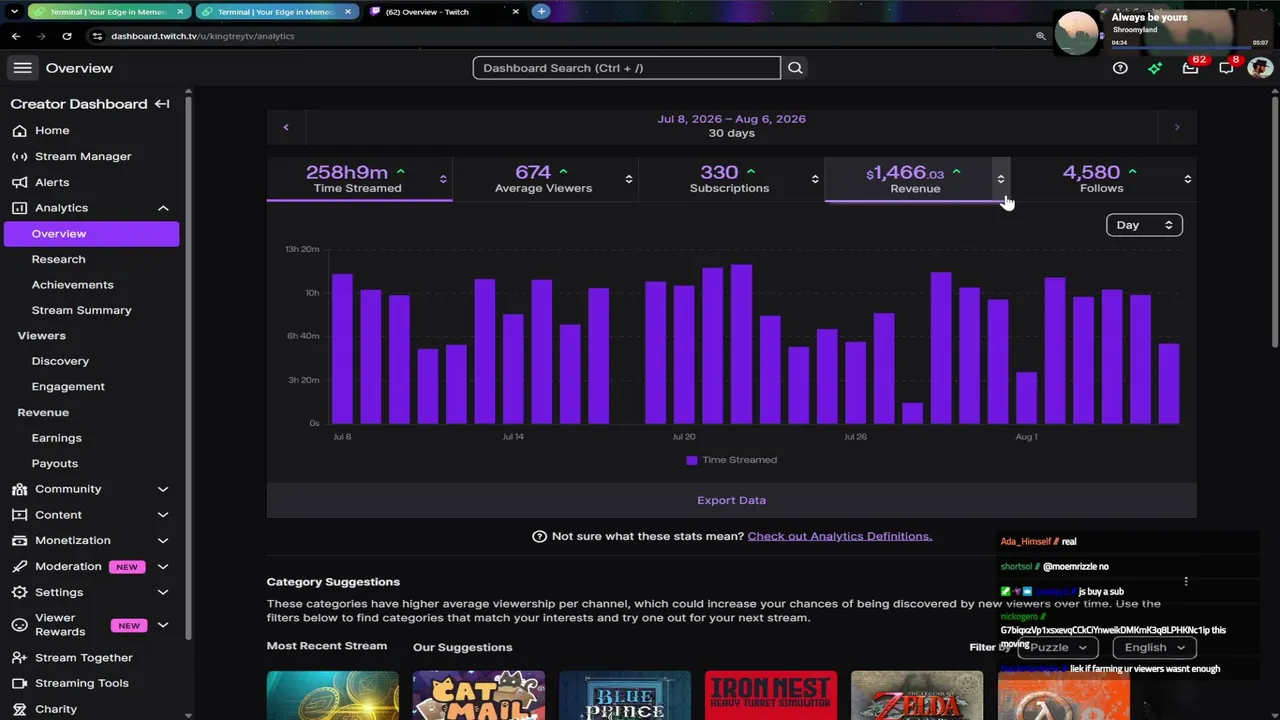Expand the Viewer Rewards sidebar section
1280x720 pixels.
[163, 625]
